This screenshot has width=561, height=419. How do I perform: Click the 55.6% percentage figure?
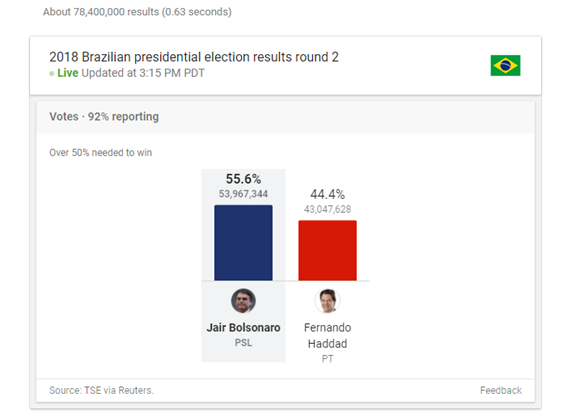[243, 179]
